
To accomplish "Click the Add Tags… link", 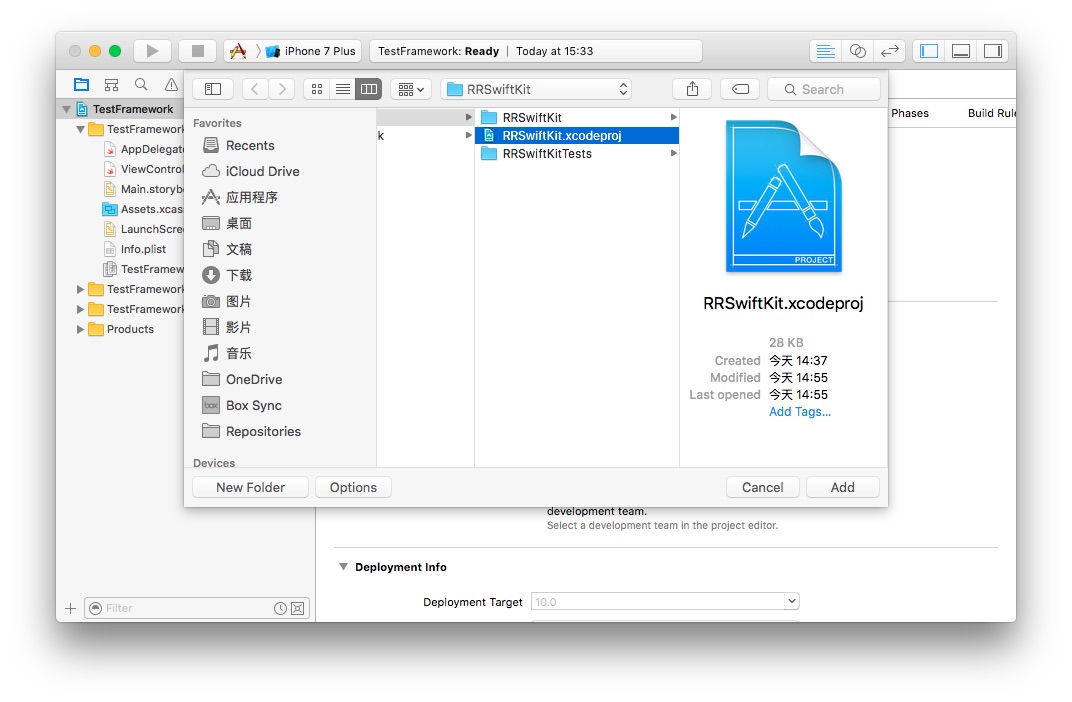I will 799,411.
